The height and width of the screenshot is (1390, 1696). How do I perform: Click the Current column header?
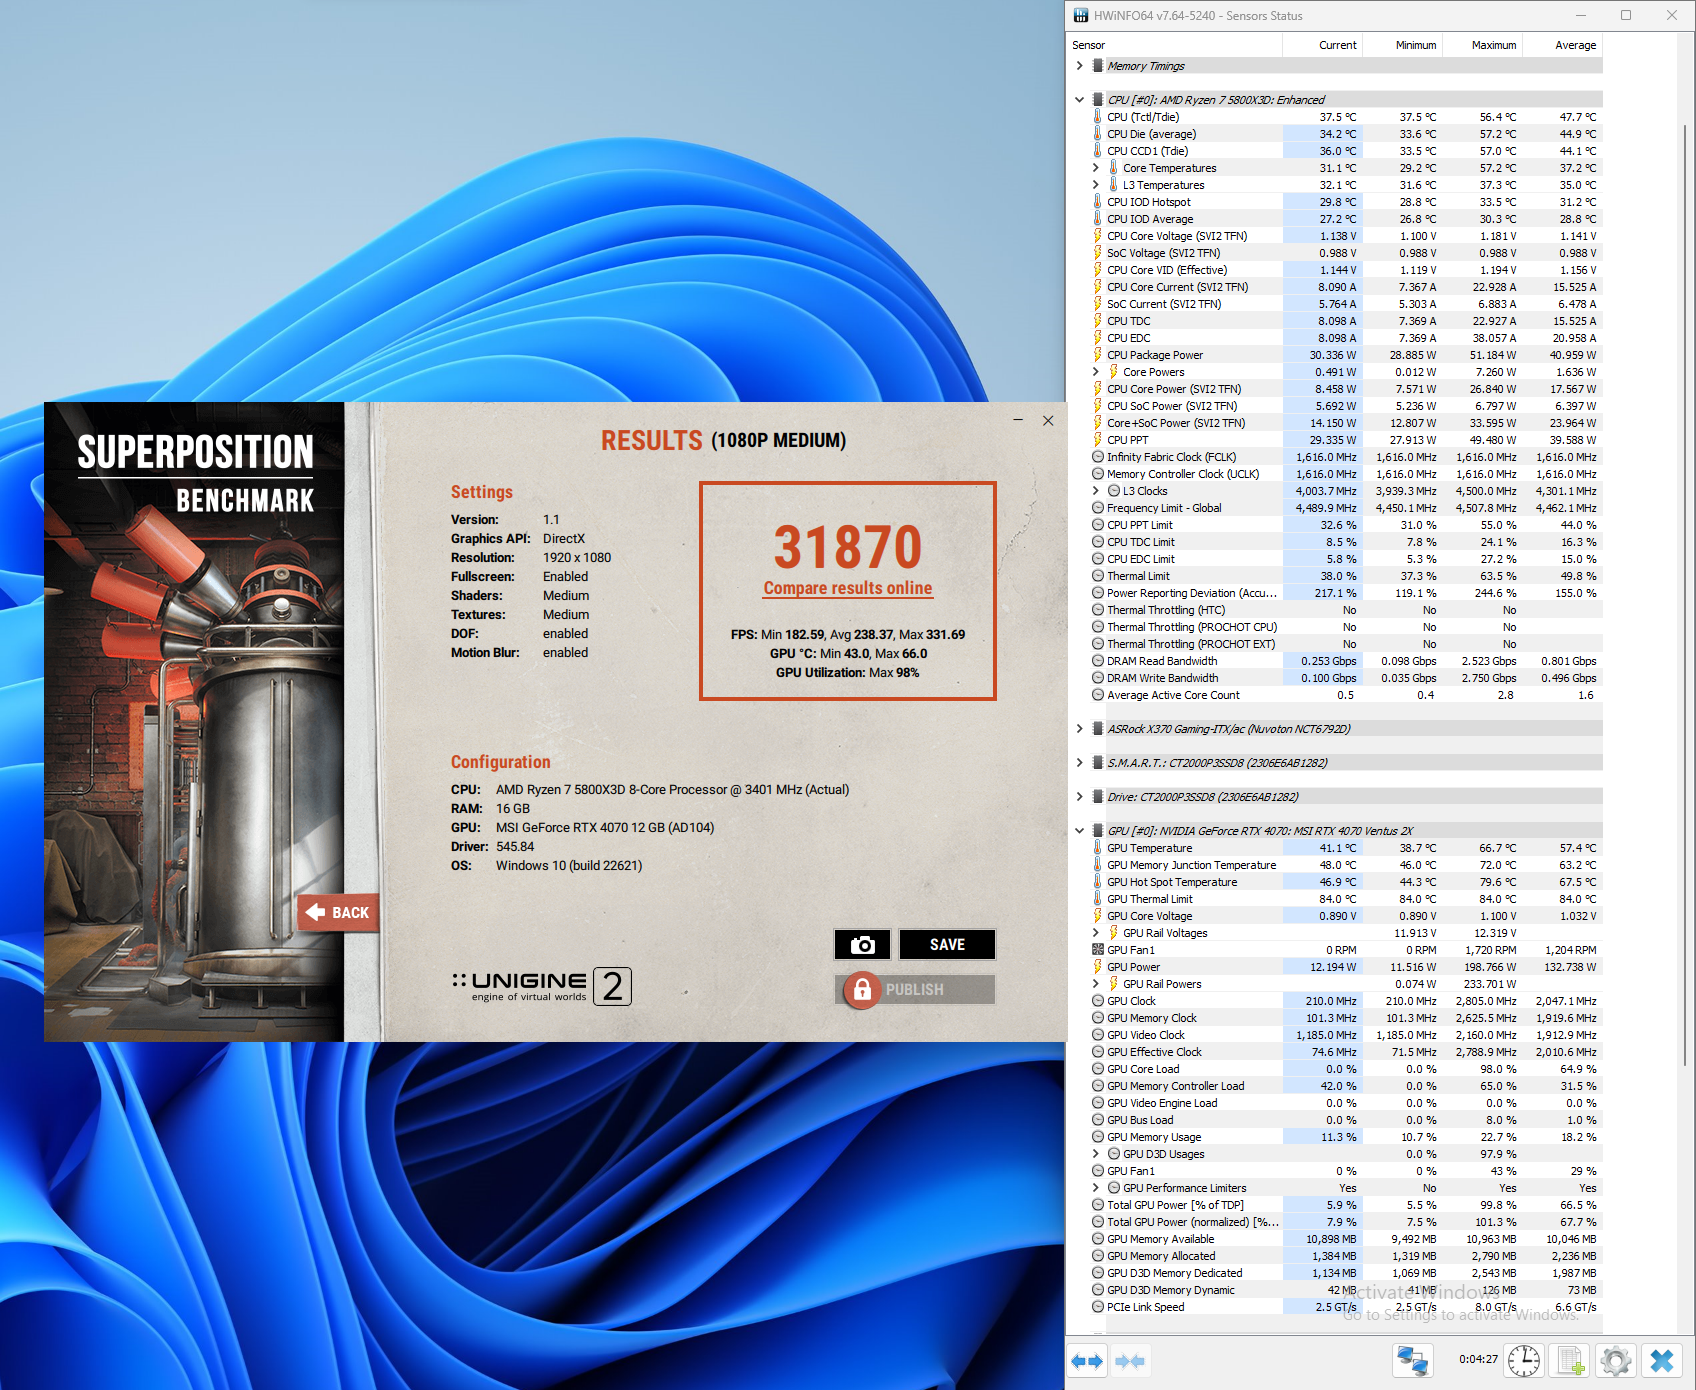tap(1323, 45)
